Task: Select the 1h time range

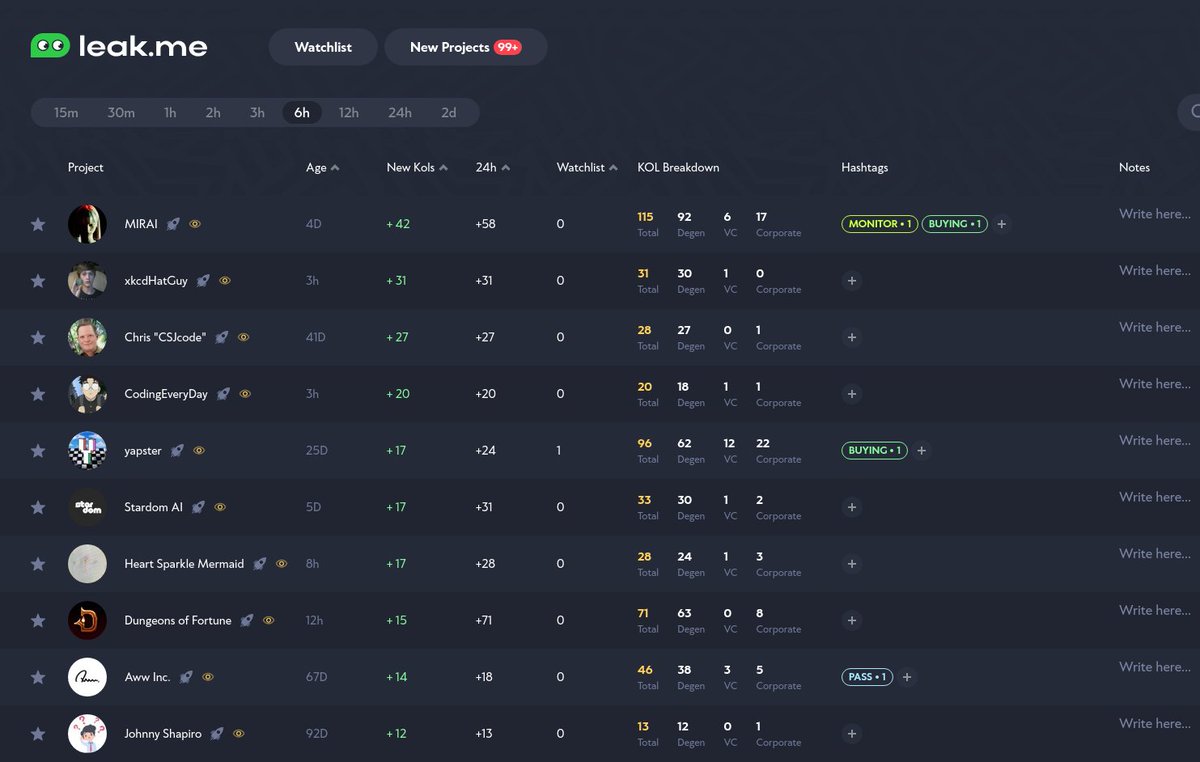Action: point(170,112)
